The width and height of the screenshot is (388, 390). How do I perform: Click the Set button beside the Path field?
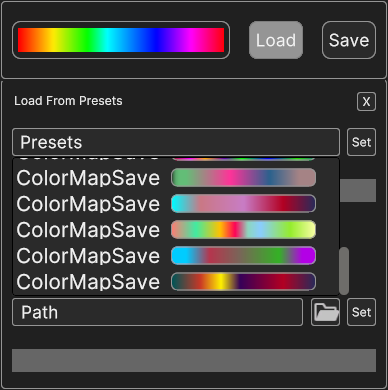361,312
